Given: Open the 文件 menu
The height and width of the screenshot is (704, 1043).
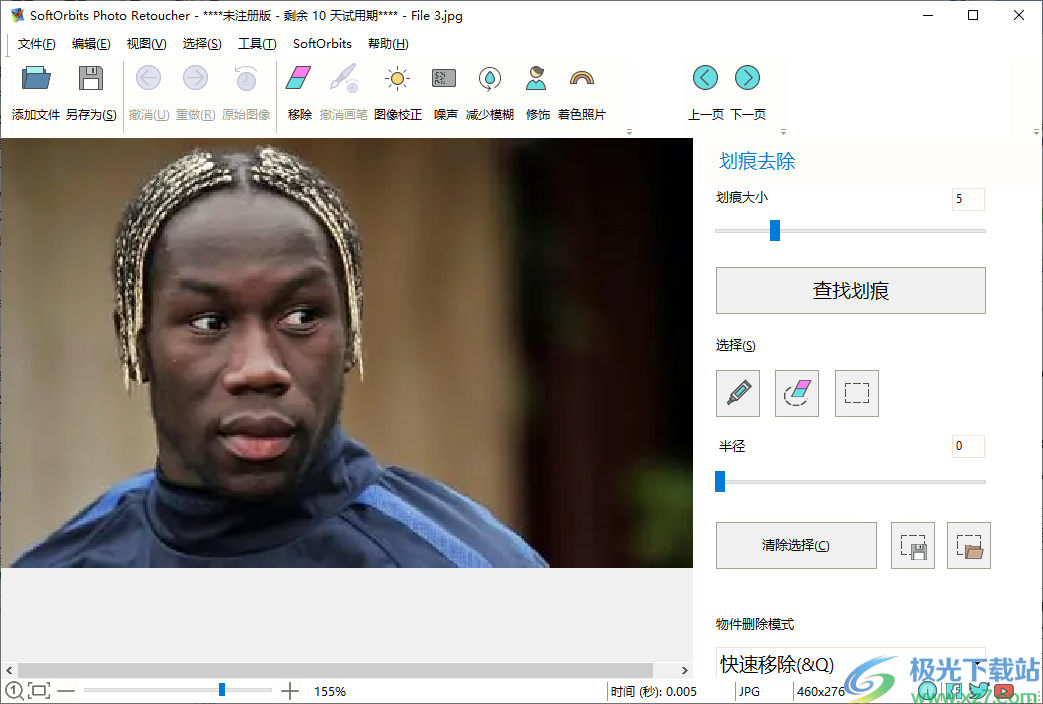Looking at the screenshot, I should (37, 43).
